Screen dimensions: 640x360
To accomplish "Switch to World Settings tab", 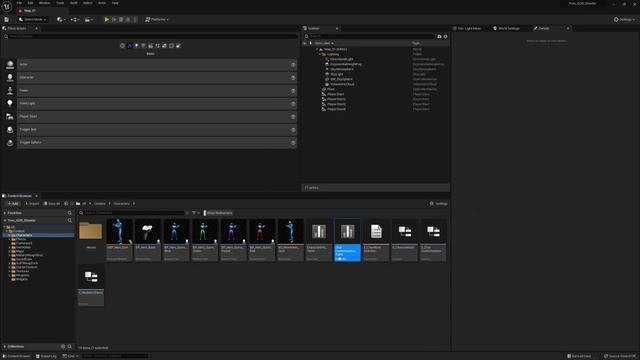I will click(506, 28).
